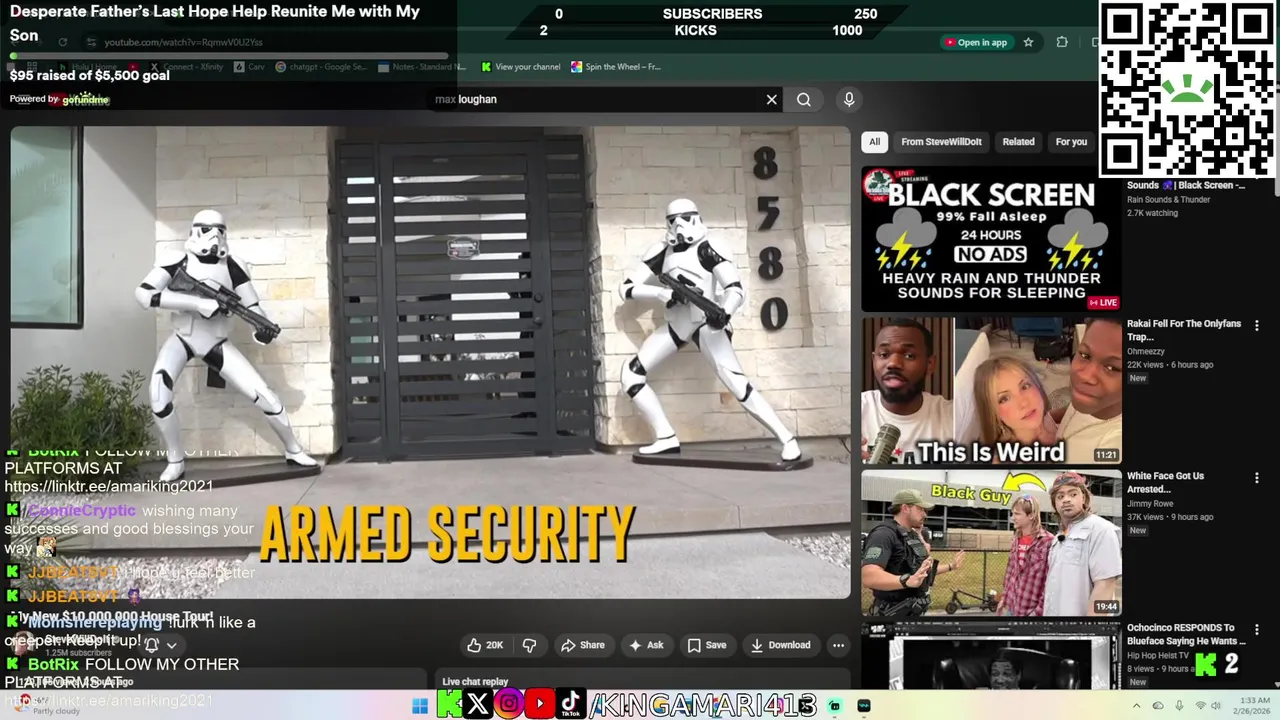Save the video to a playlist
Viewport: 1280px width, 720px height.
tap(706, 645)
